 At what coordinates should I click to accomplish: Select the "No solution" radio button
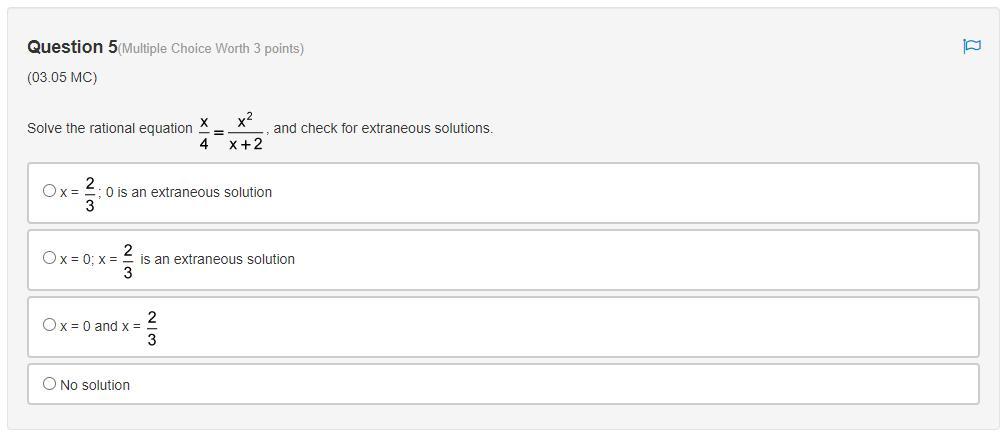(50, 383)
